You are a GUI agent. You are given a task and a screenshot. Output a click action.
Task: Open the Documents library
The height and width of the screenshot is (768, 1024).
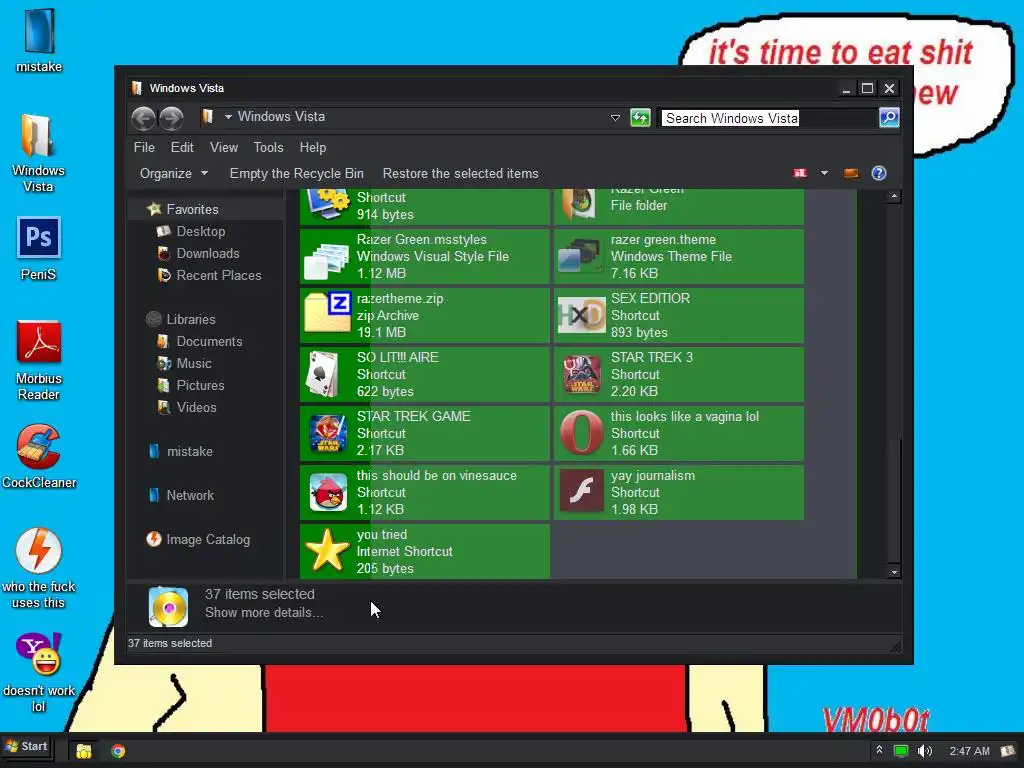209,342
